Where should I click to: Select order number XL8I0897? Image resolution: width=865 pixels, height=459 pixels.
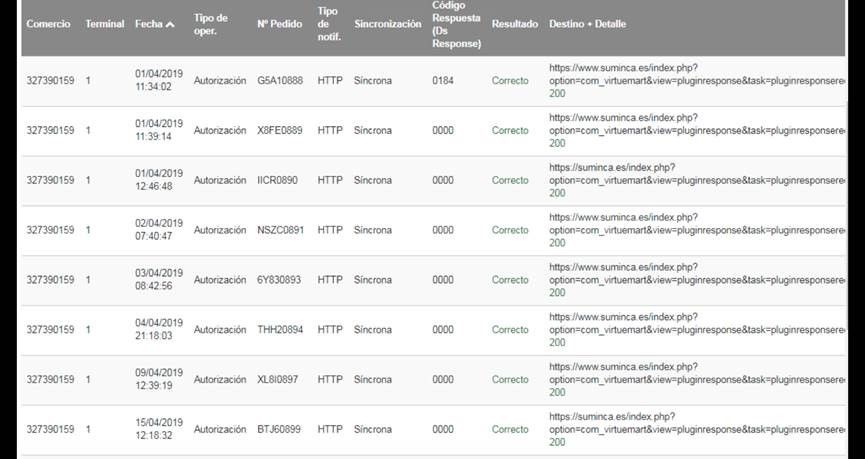click(x=279, y=380)
